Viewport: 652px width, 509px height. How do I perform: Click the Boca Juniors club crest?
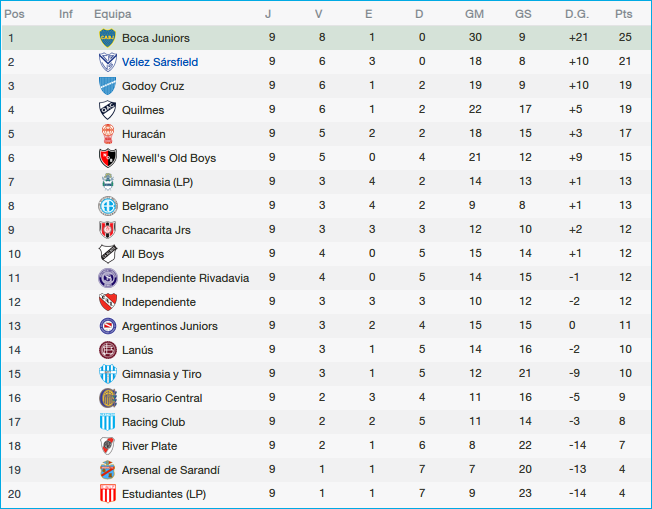[x=107, y=38]
